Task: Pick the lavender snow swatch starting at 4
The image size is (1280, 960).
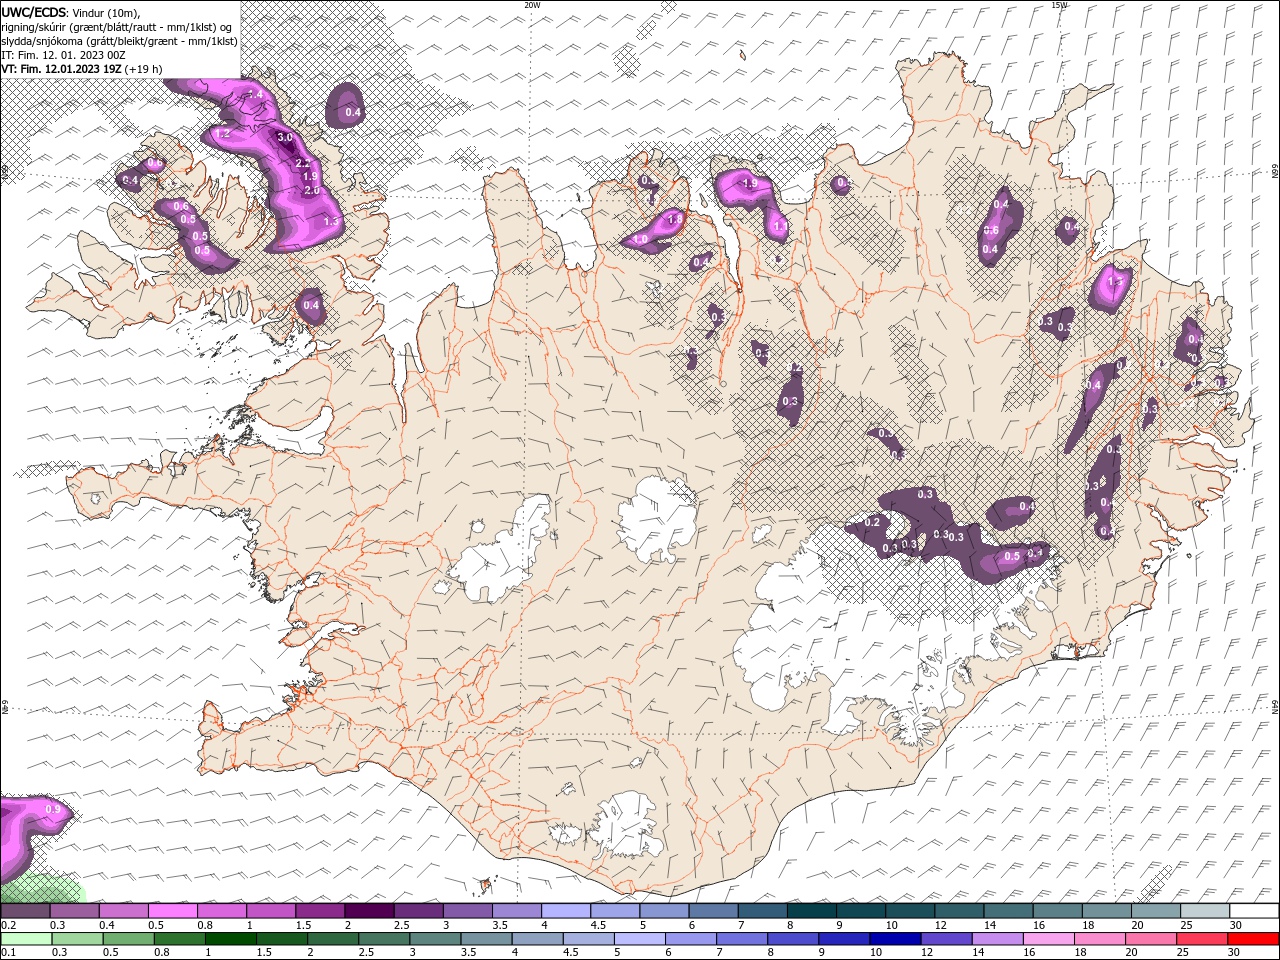Action: 566,911
